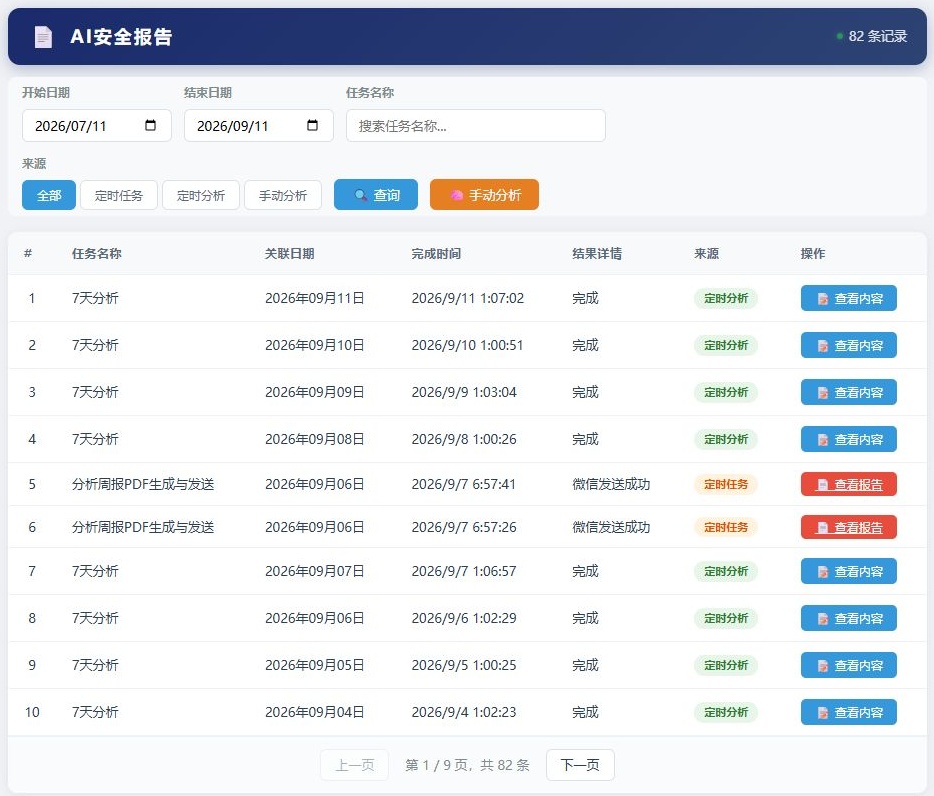Select the 全部 source filter
This screenshot has height=796, width=934.
coord(49,195)
